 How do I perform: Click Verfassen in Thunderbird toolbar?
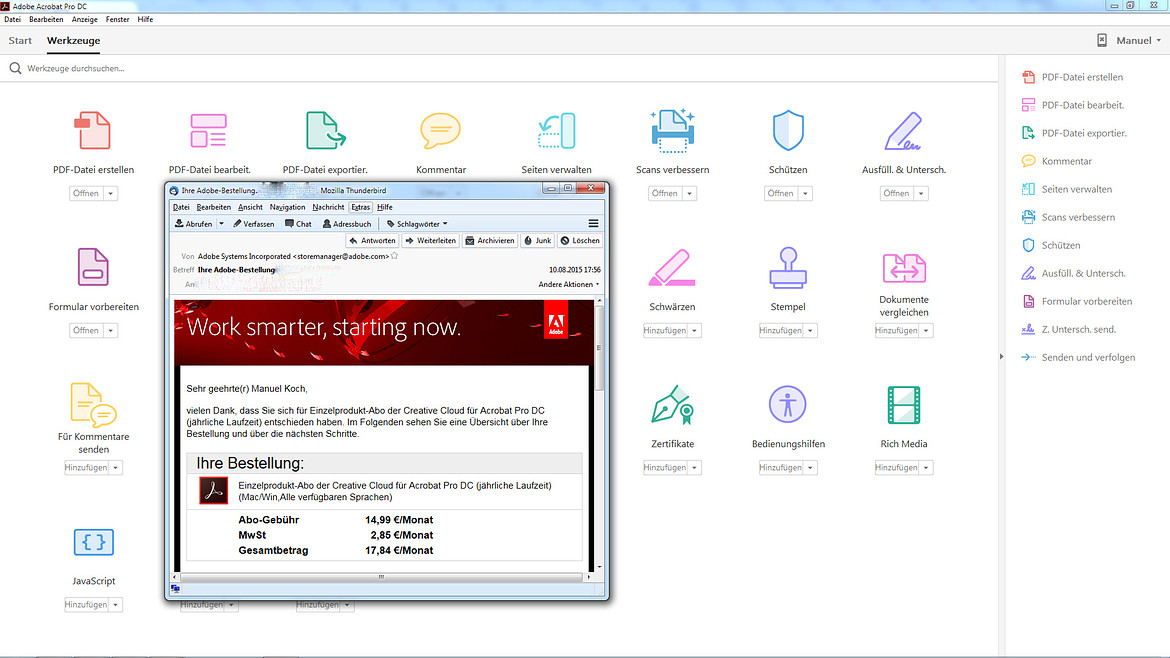click(x=254, y=224)
